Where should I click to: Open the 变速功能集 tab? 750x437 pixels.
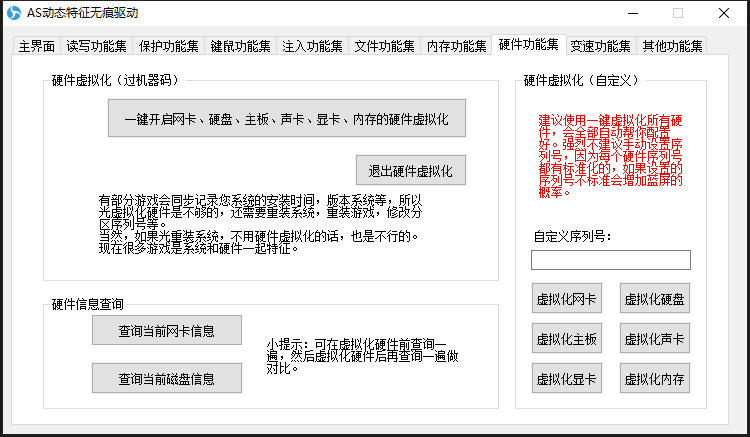[600, 46]
